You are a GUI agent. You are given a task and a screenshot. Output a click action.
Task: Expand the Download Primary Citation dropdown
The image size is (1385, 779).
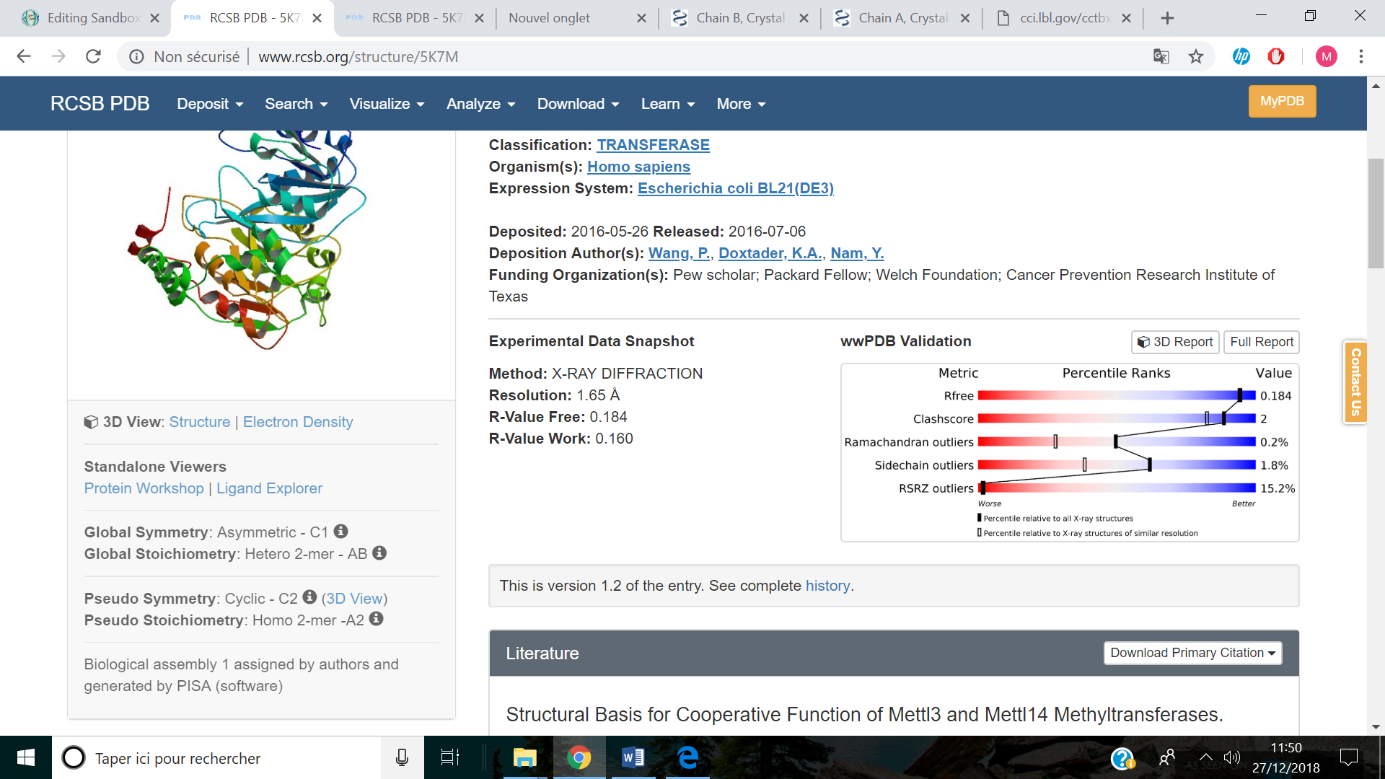(1193, 653)
